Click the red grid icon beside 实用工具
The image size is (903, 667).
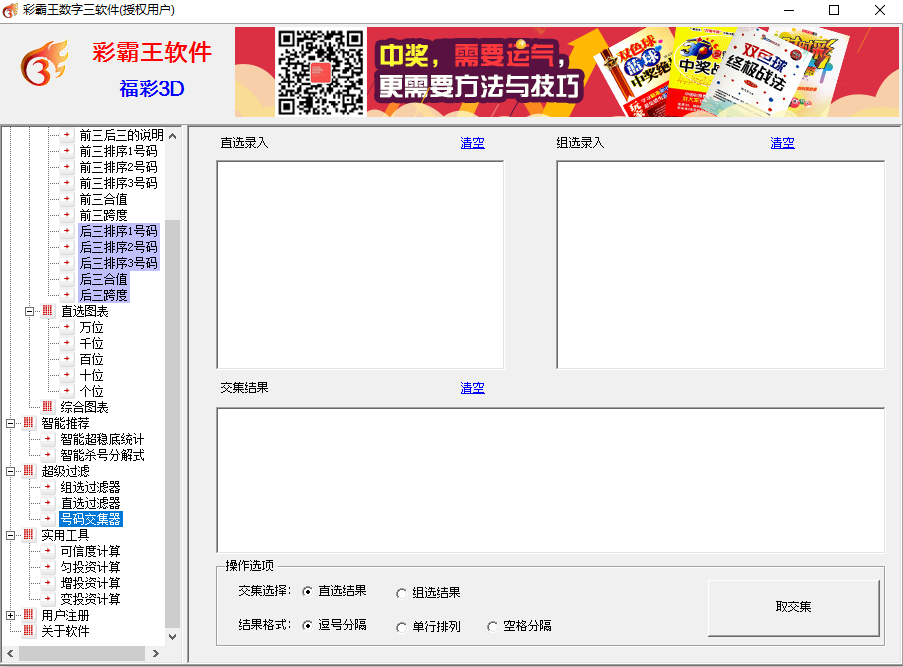(29, 535)
